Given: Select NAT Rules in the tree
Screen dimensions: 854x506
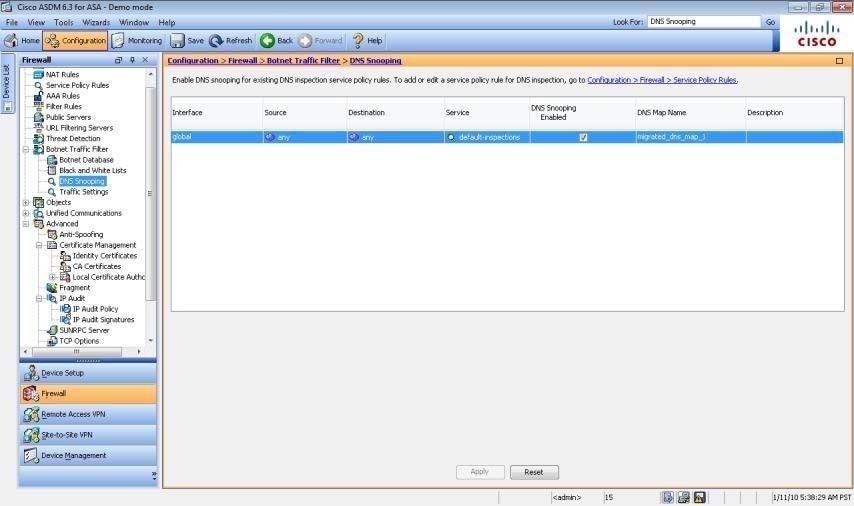Looking at the screenshot, I should (62, 75).
